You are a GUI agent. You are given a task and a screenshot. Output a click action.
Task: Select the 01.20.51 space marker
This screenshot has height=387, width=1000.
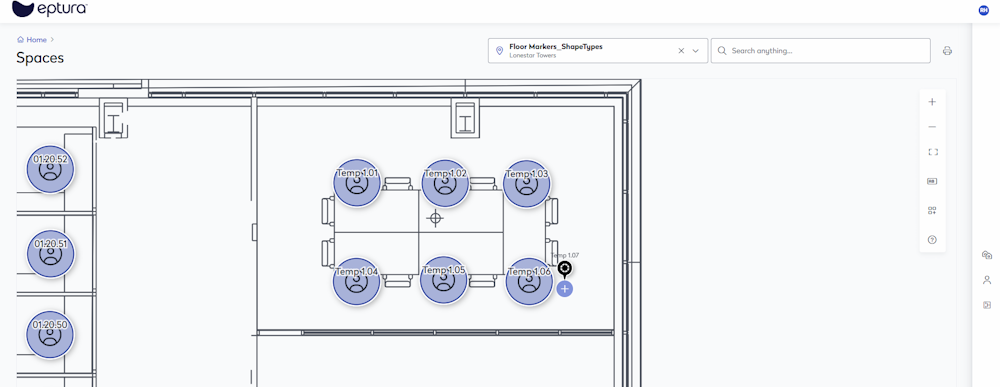50,254
